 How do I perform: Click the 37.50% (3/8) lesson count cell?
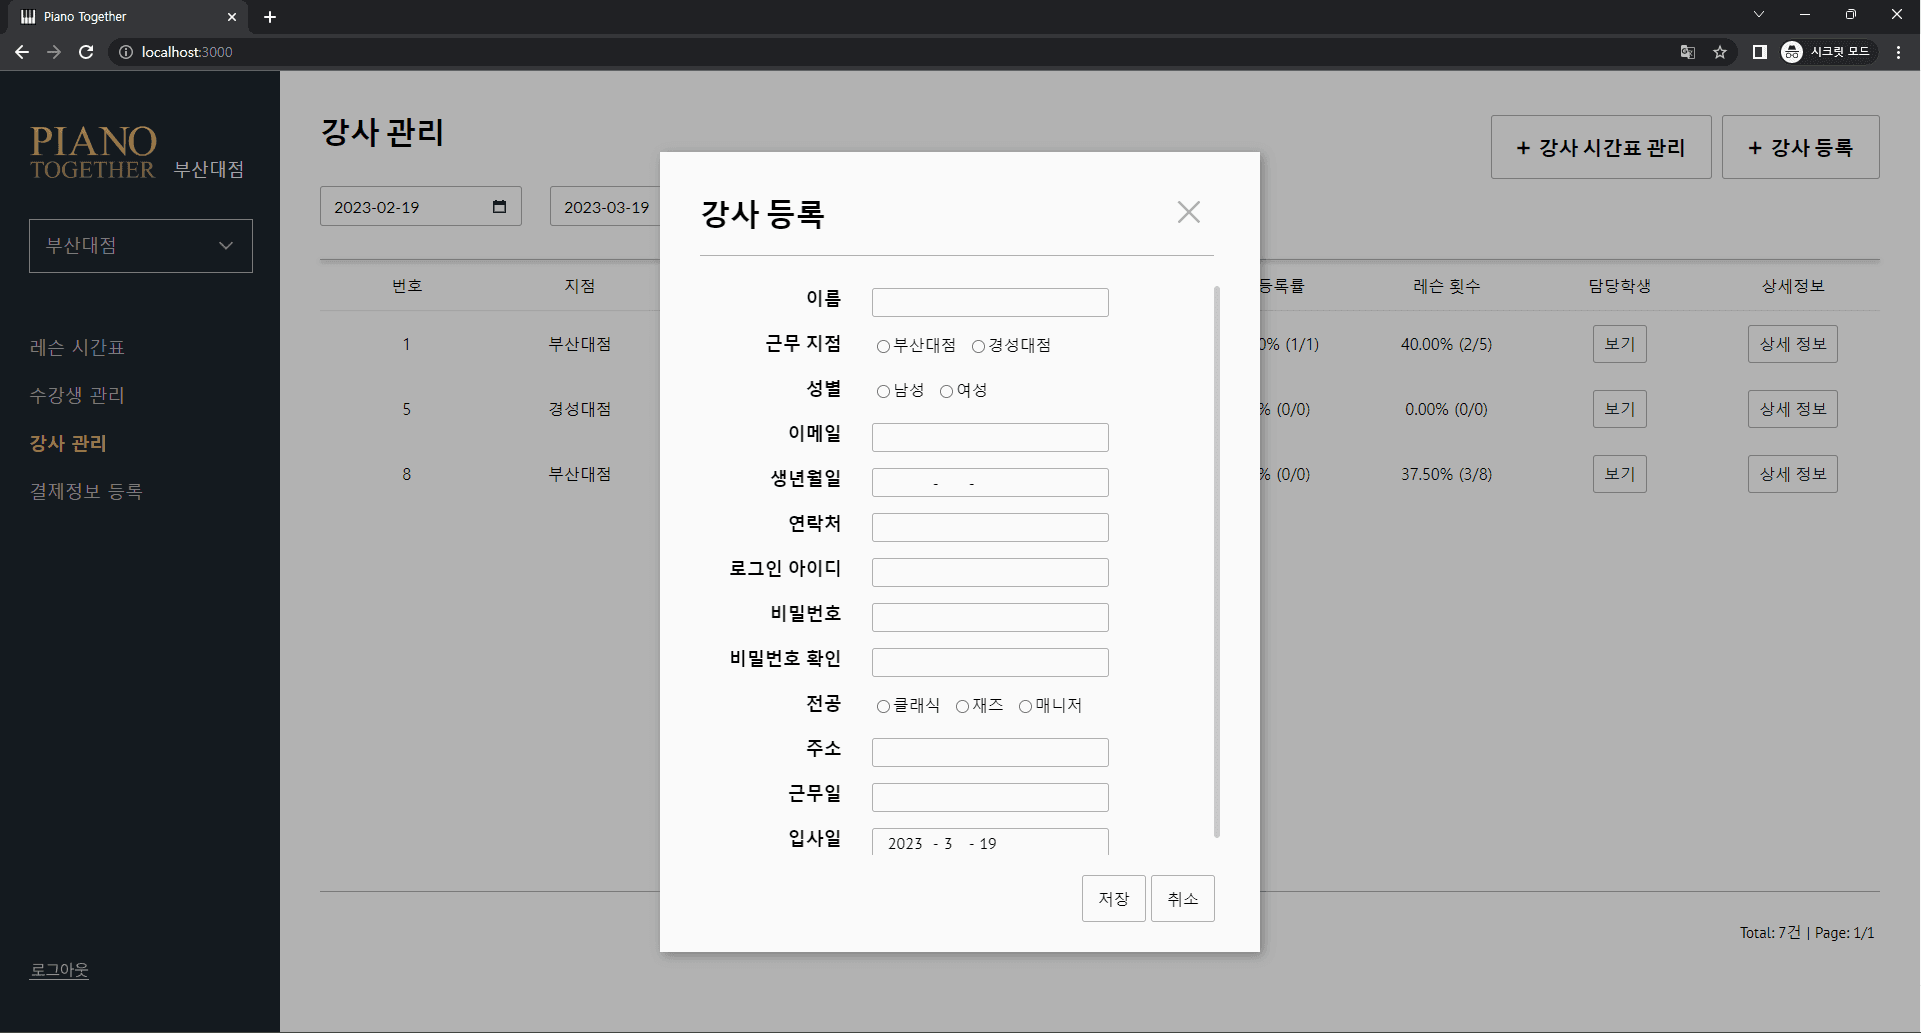point(1446,474)
